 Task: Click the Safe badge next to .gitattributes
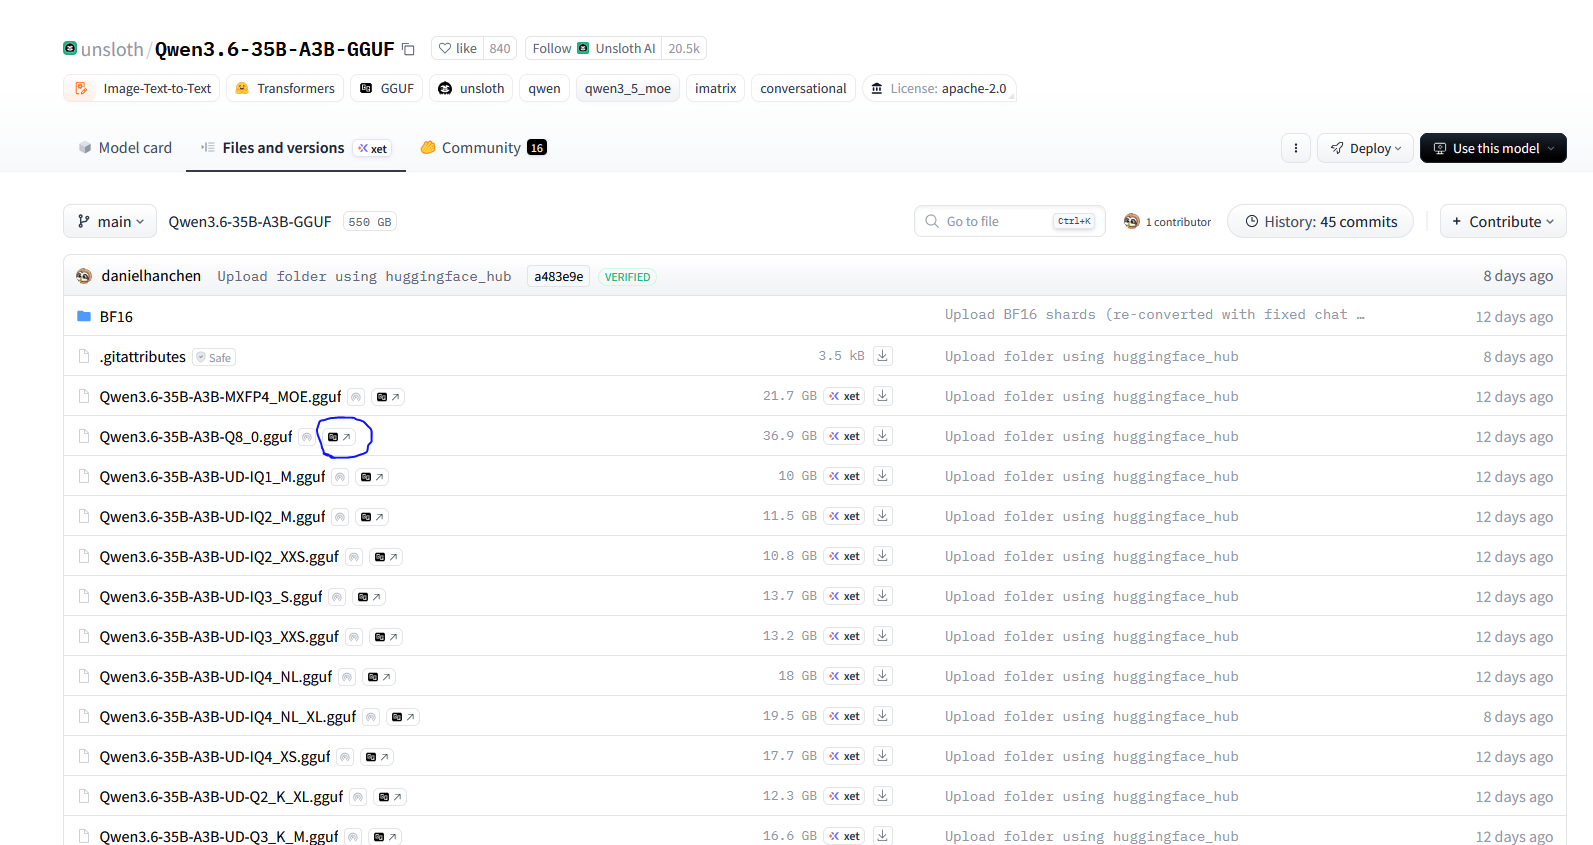214,357
